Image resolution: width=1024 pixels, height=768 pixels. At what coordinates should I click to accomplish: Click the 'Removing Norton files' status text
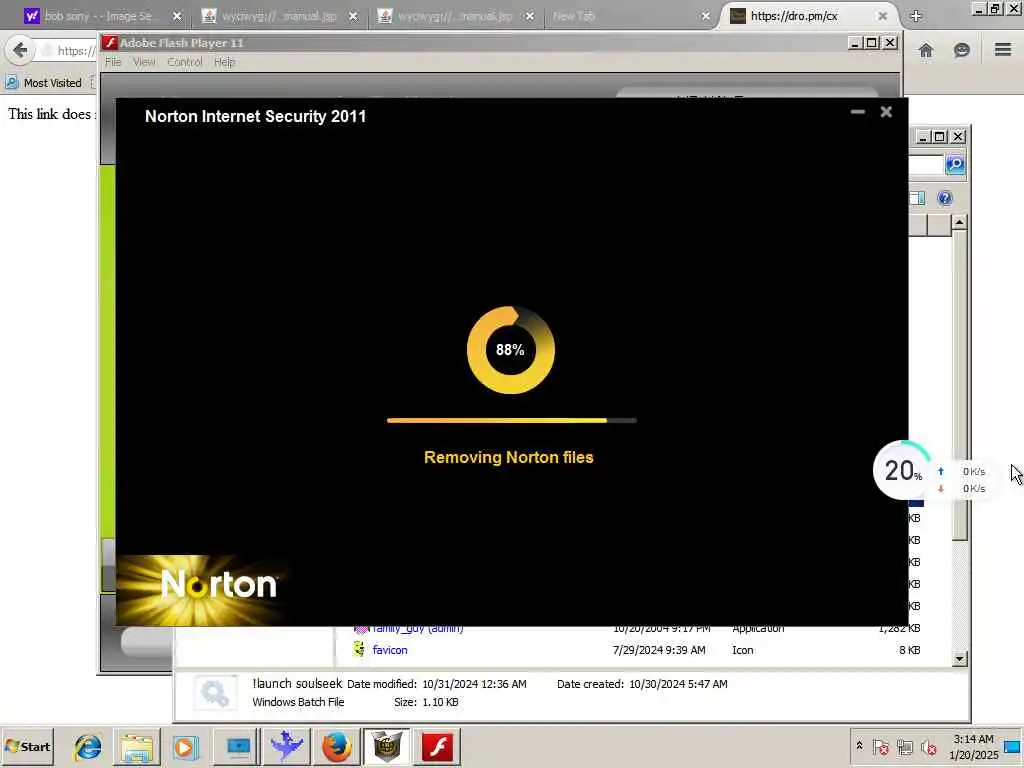click(x=509, y=457)
